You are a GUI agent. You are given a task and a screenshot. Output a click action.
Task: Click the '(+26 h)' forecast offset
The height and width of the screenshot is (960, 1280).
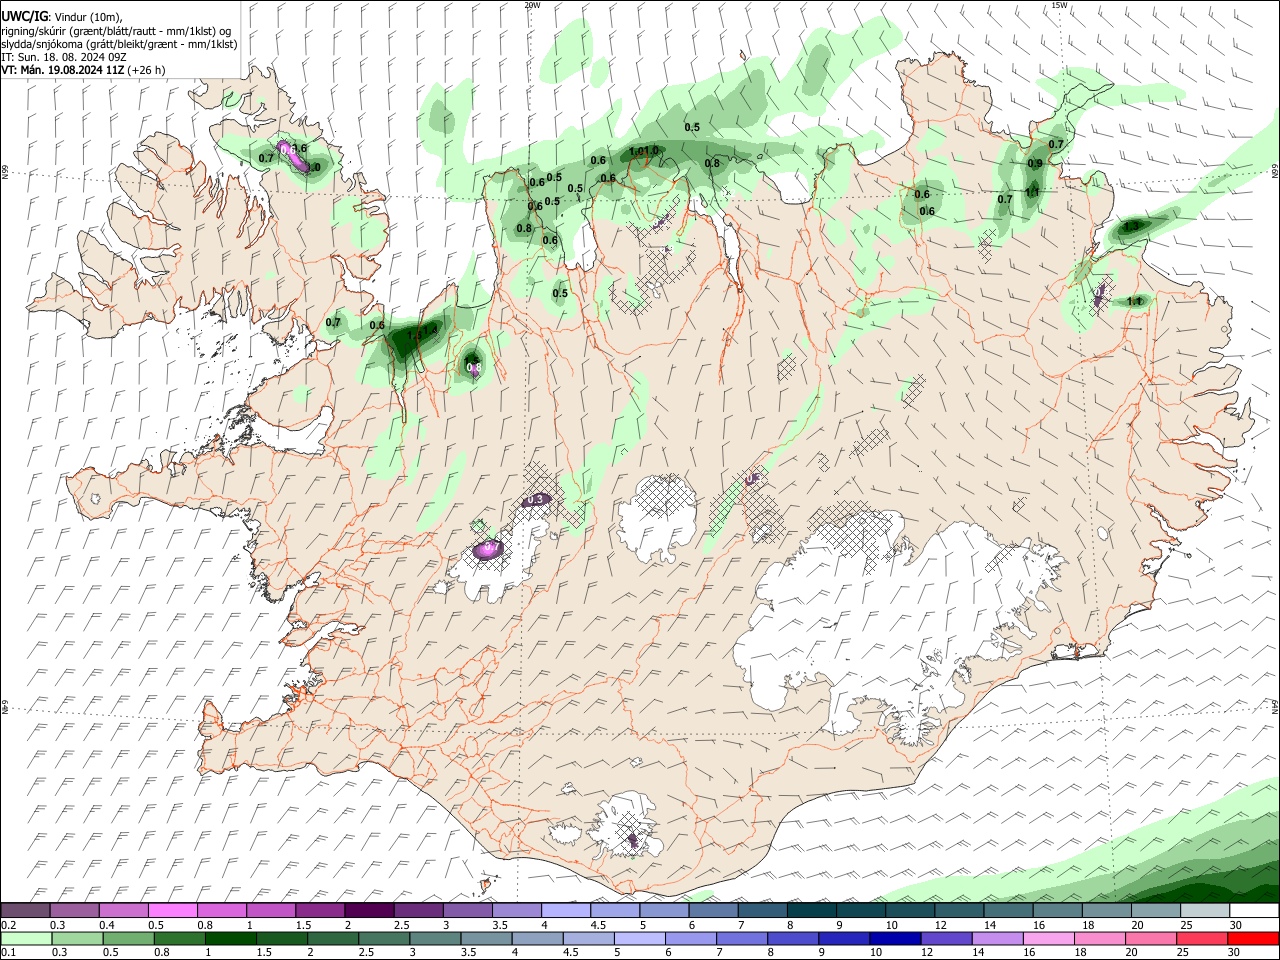pyautogui.click(x=147, y=70)
